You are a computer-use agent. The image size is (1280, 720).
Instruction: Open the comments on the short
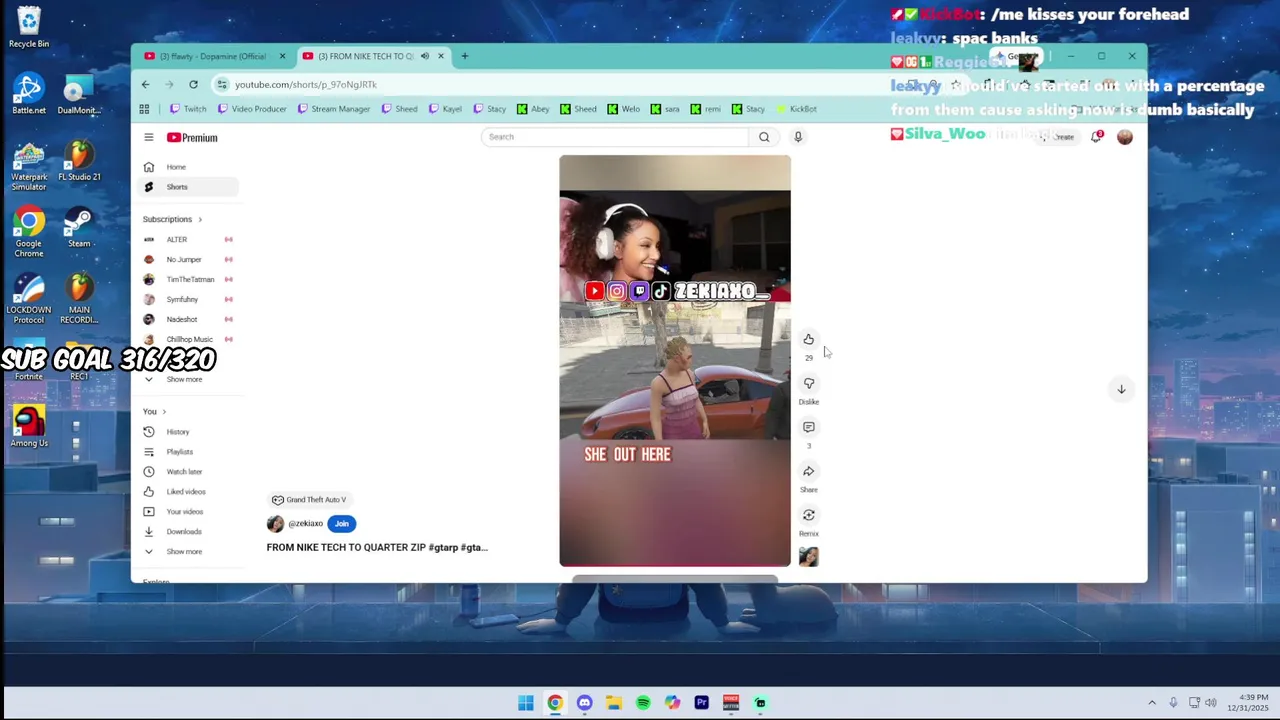coord(808,427)
